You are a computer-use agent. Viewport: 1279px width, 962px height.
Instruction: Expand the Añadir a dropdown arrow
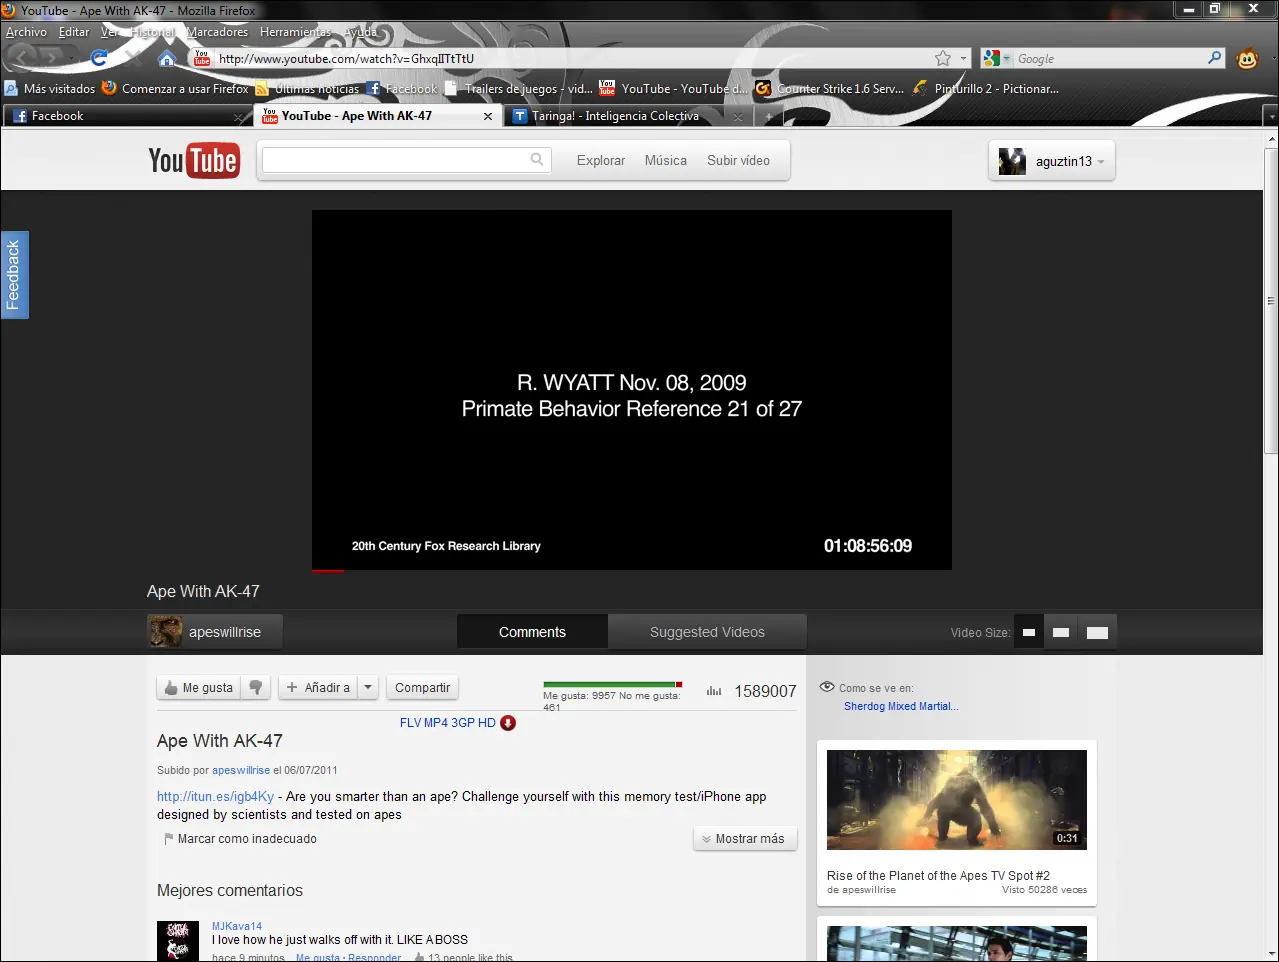(x=368, y=687)
